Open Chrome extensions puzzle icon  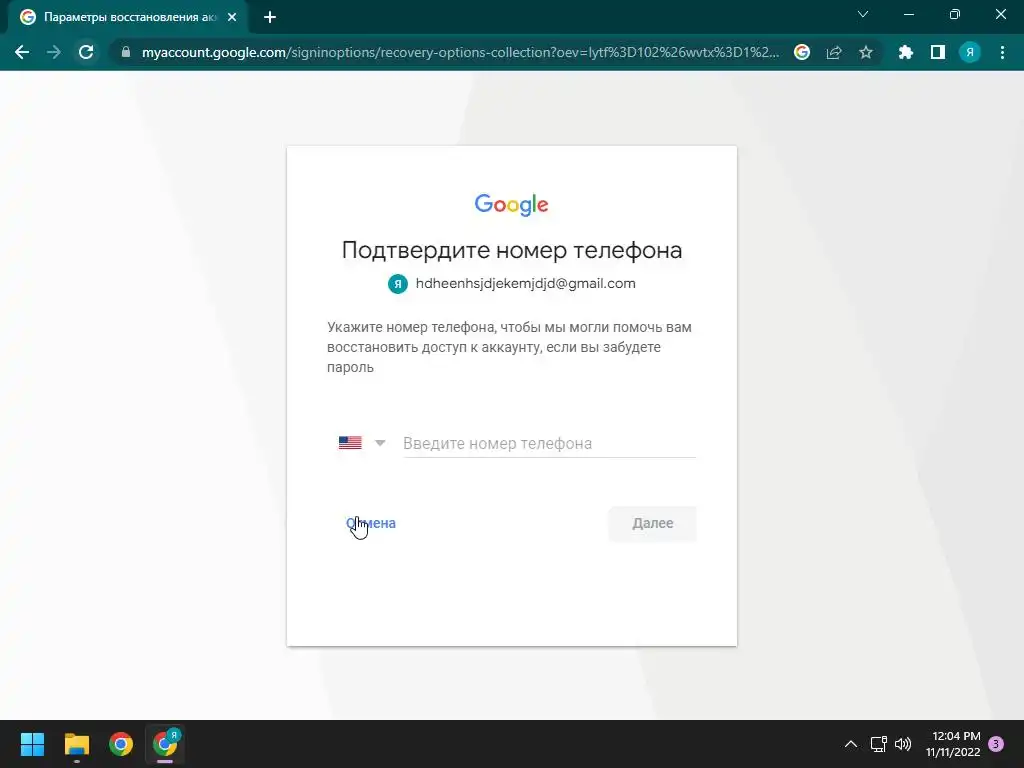(906, 52)
